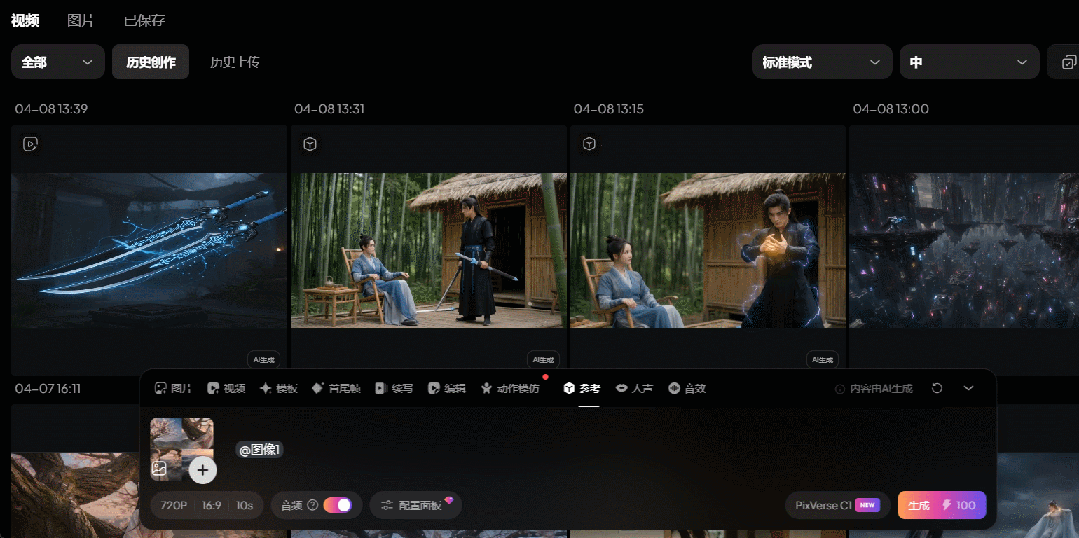The height and width of the screenshot is (538, 1079).
Task: Select the 音效 sound effect mode
Action: pos(687,389)
